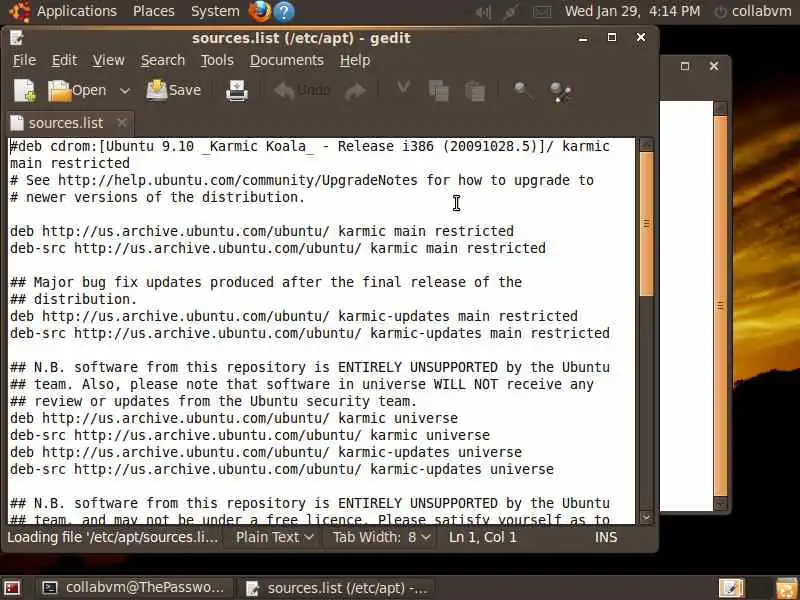Place cursor in line 'deb-src http://us.archive.ubuntu.com/ubuntu/ karmic universe'
The width and height of the screenshot is (800, 600).
click(249, 435)
